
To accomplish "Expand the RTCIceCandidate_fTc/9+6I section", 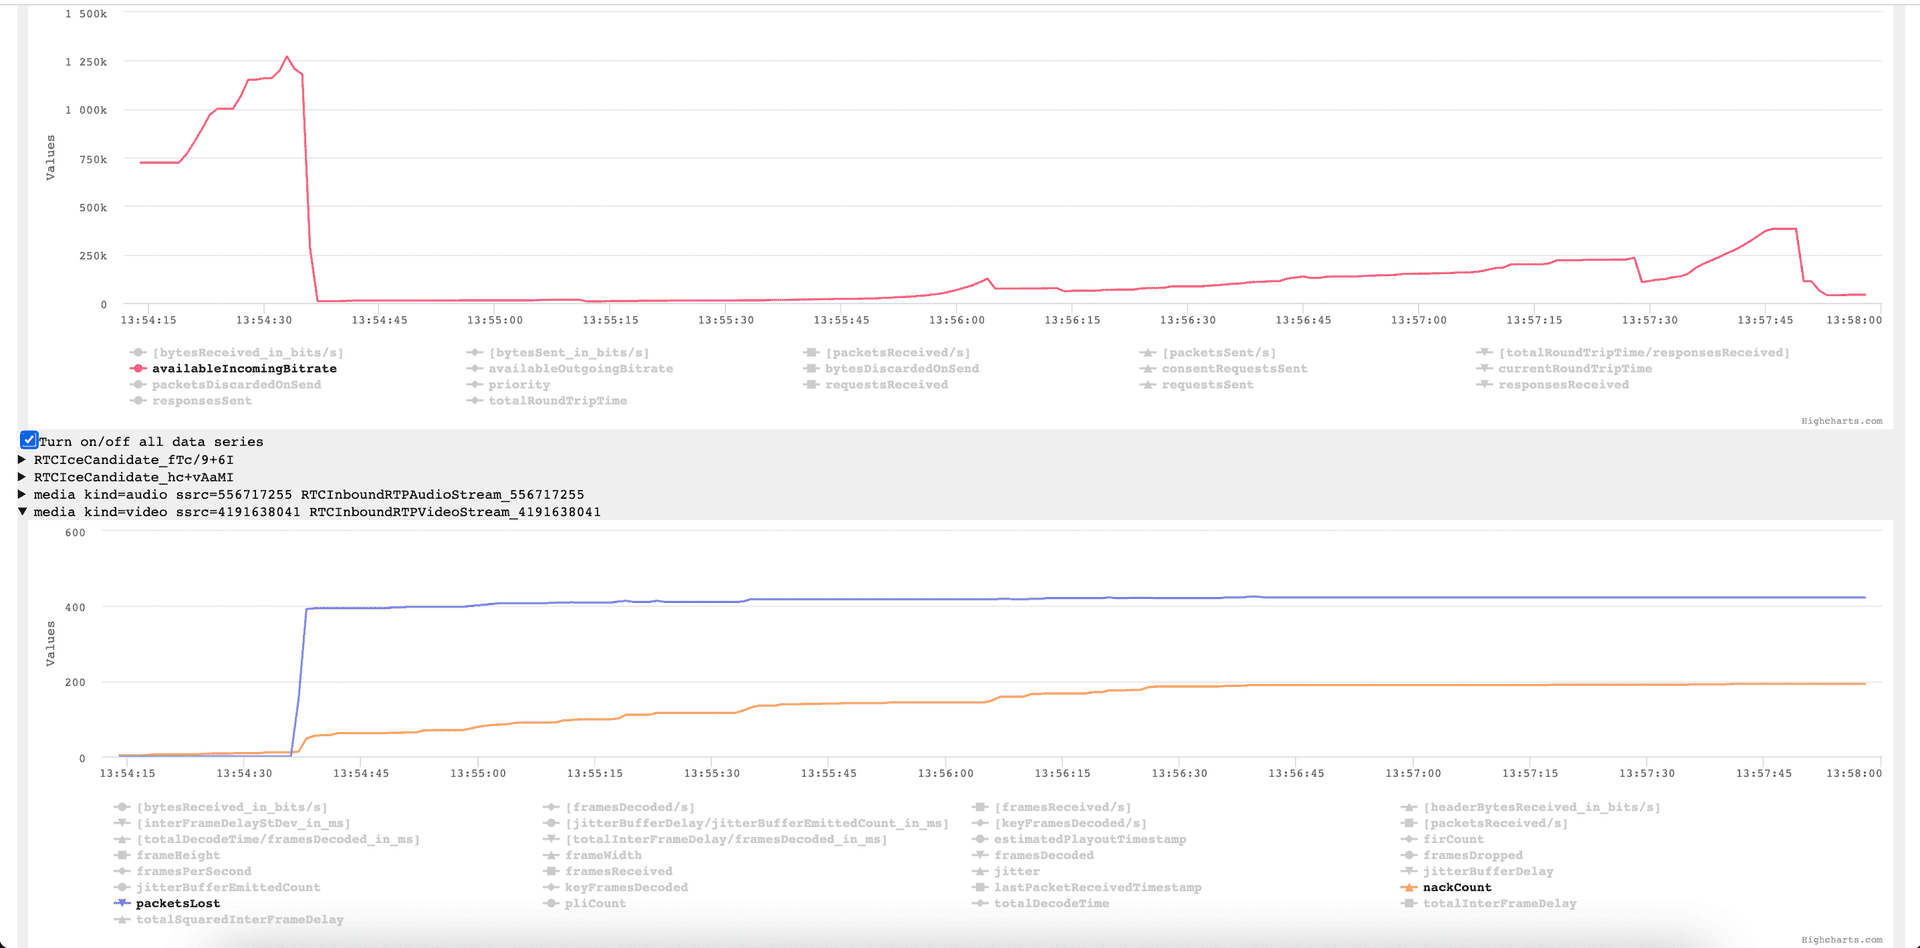I will click(x=22, y=460).
